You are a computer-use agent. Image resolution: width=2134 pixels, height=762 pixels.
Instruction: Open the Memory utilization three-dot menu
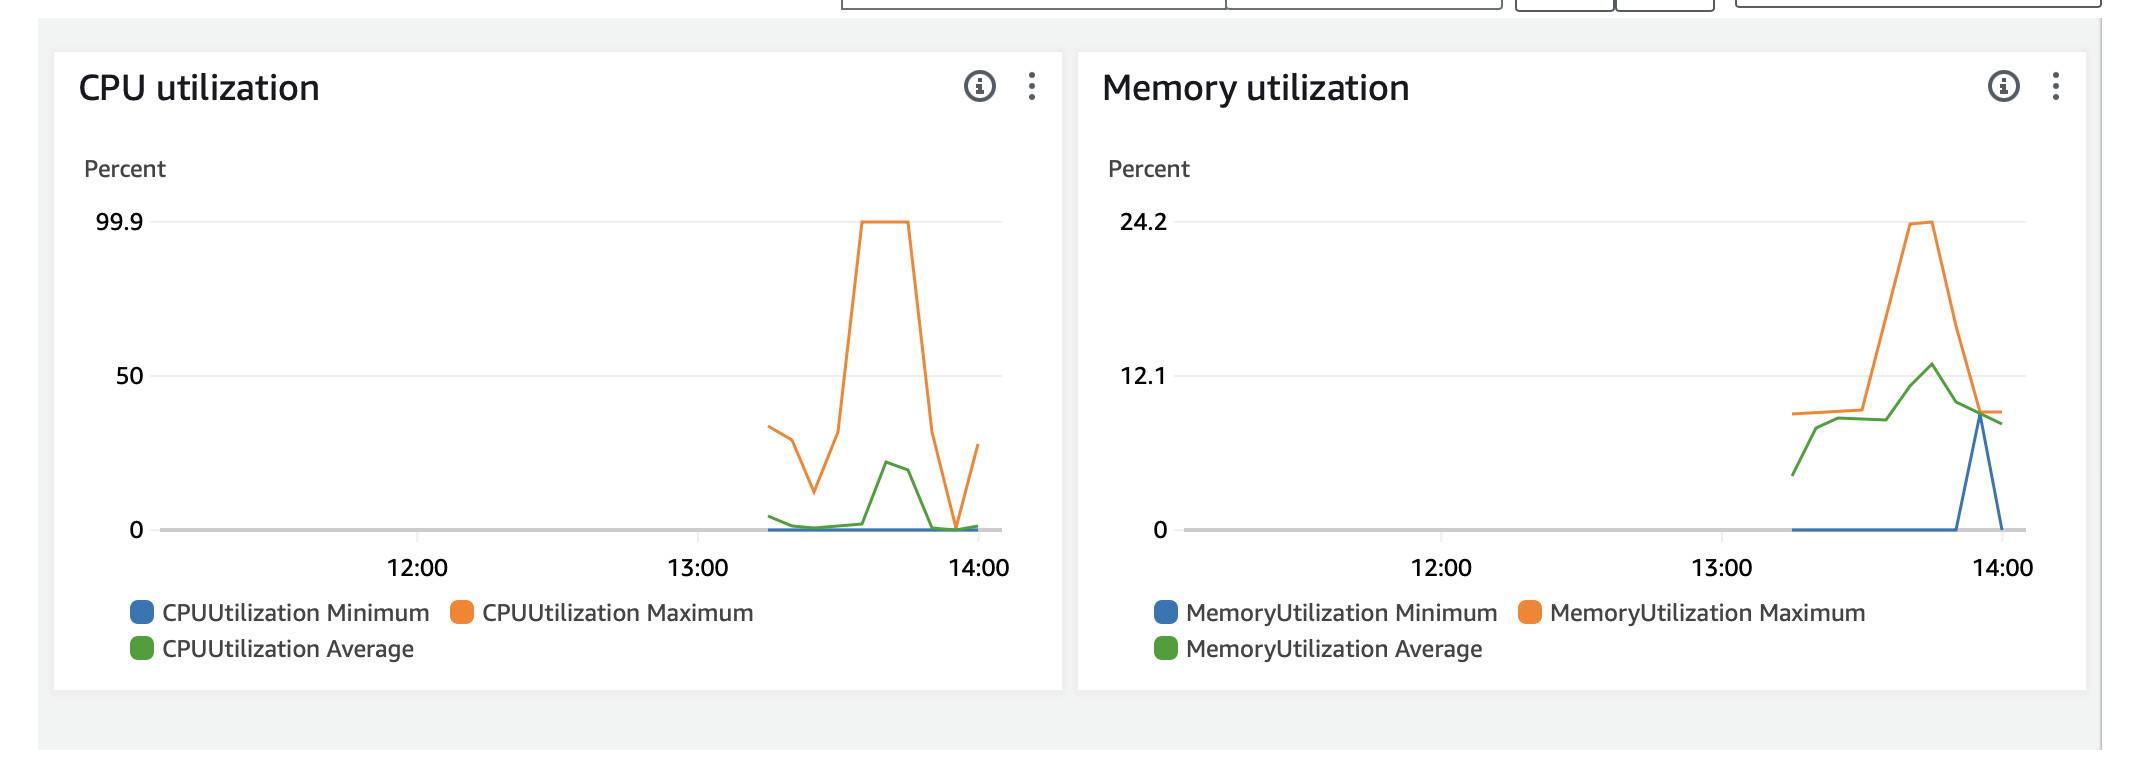click(2055, 87)
